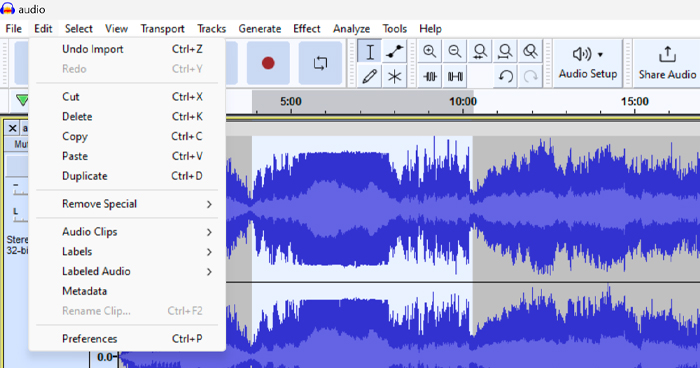Viewport: 700px width, 368px height.
Task: Click the 10:00 mark on the timeline ruler
Action: [x=462, y=102]
